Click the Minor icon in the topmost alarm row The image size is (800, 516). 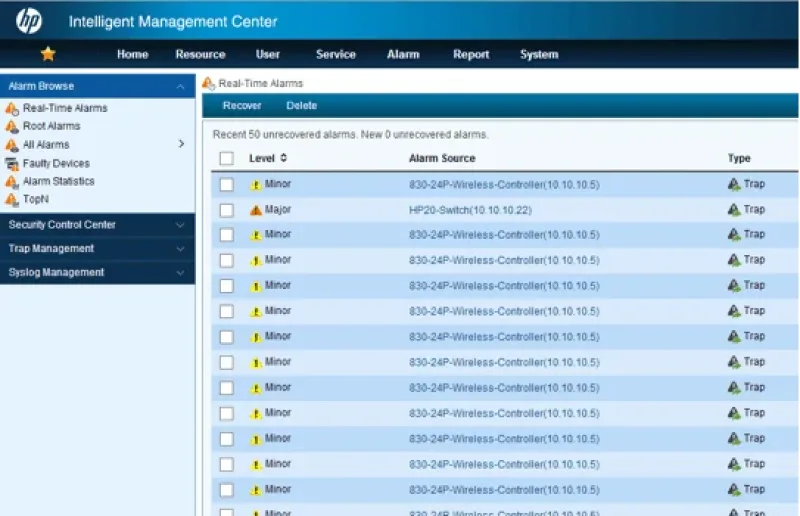pos(256,185)
